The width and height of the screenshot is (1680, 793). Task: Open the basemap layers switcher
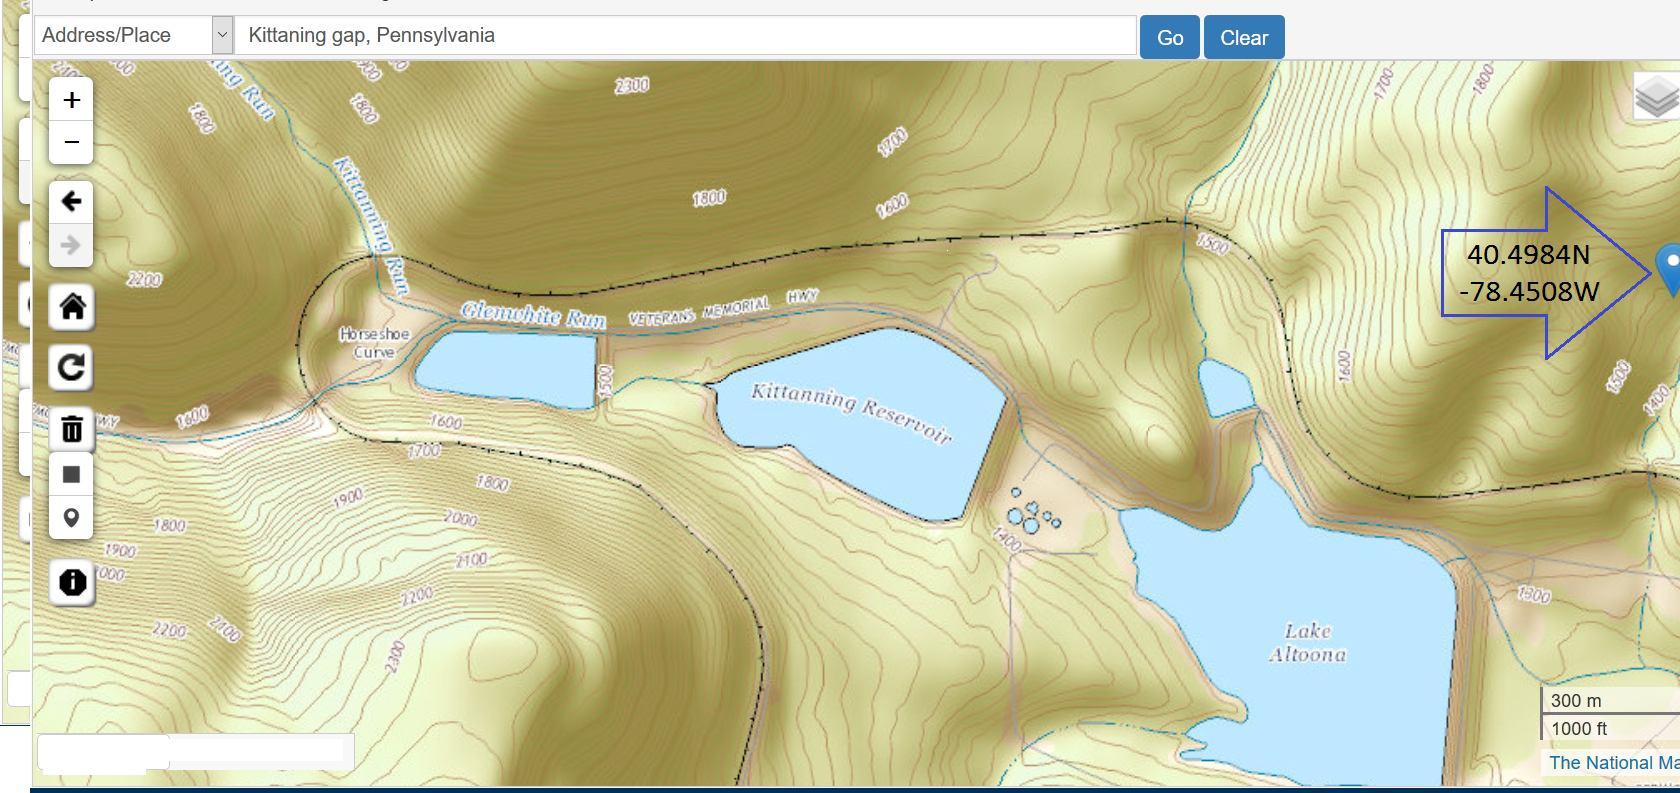click(1656, 97)
